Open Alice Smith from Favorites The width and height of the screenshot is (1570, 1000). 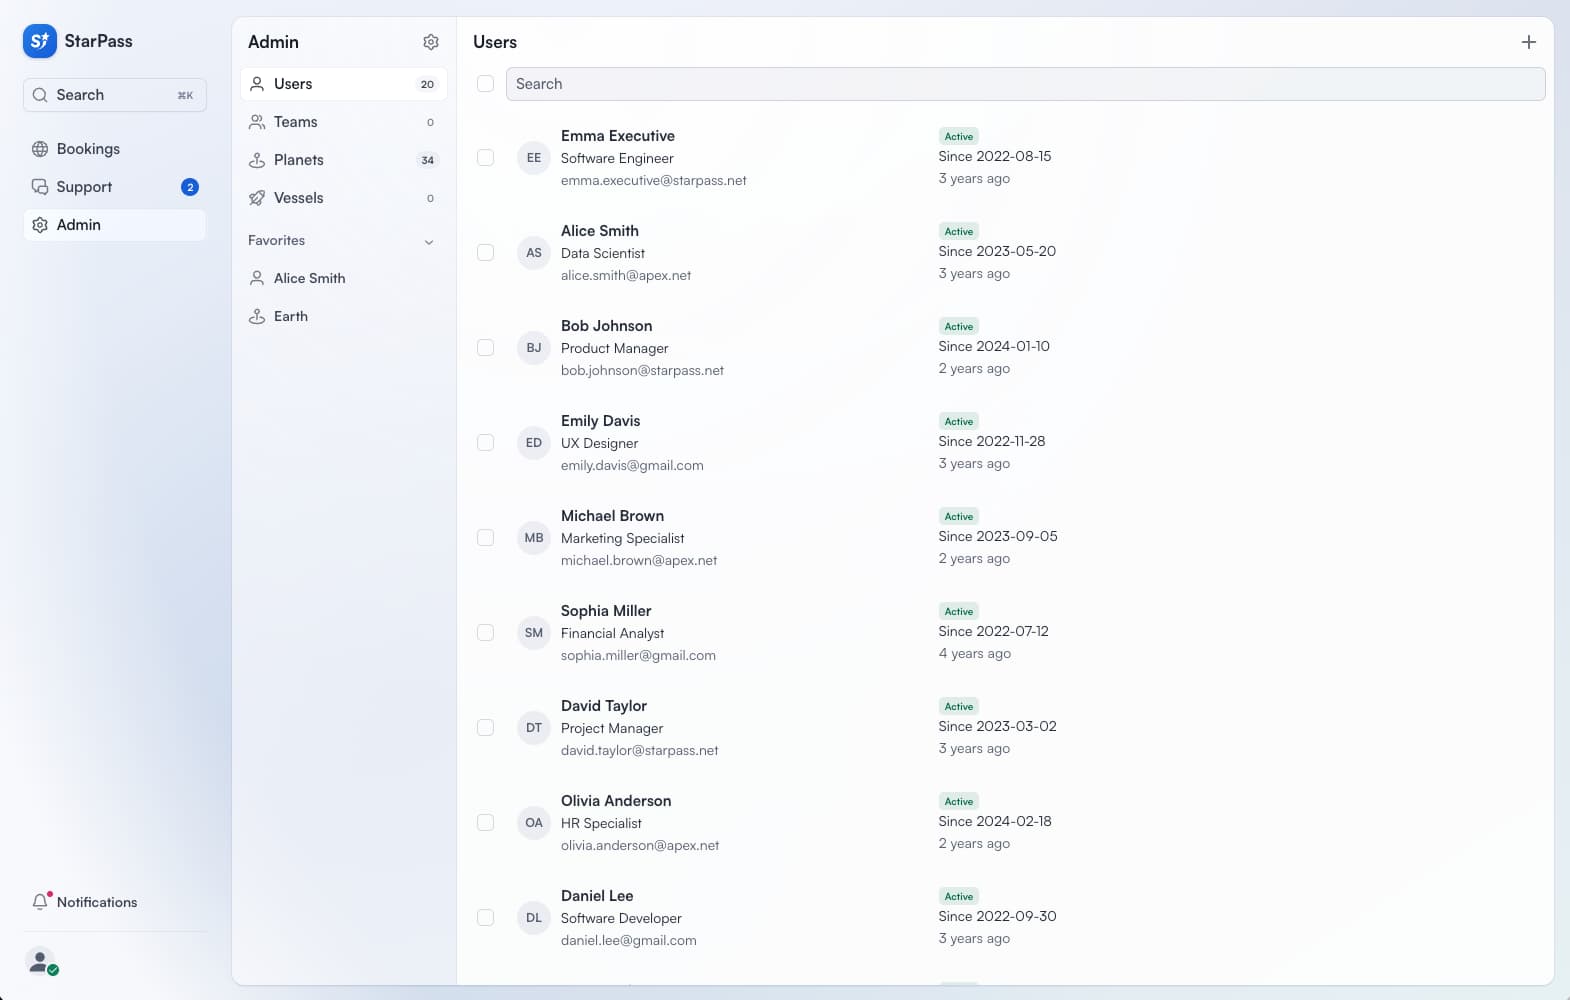(x=309, y=278)
